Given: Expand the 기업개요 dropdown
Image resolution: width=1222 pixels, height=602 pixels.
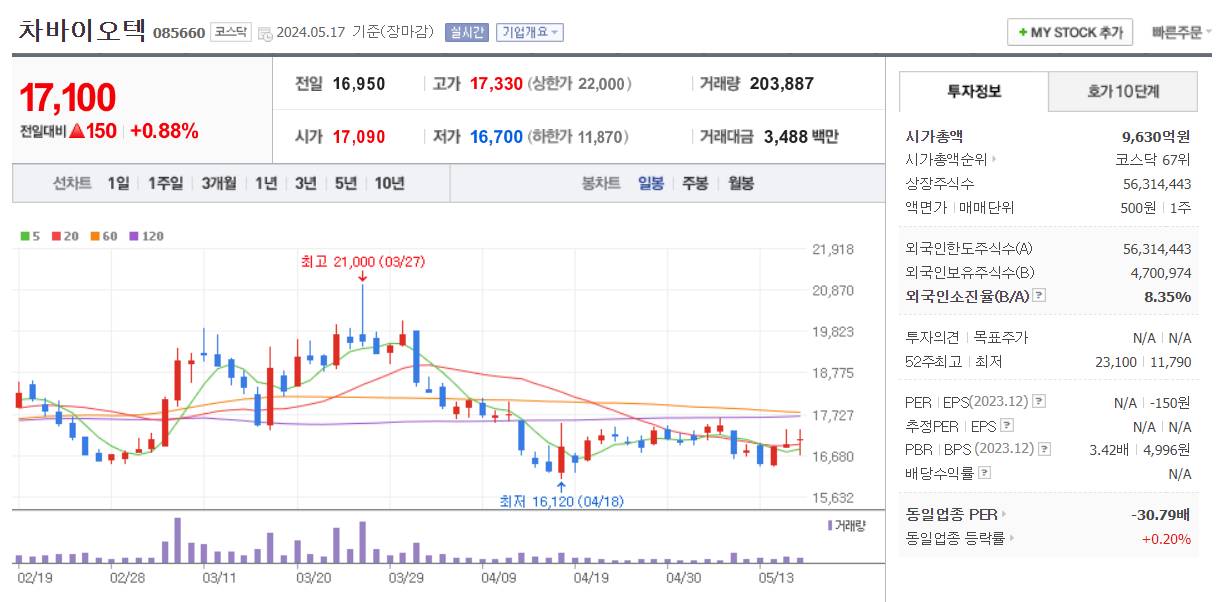Looking at the screenshot, I should 528,32.
